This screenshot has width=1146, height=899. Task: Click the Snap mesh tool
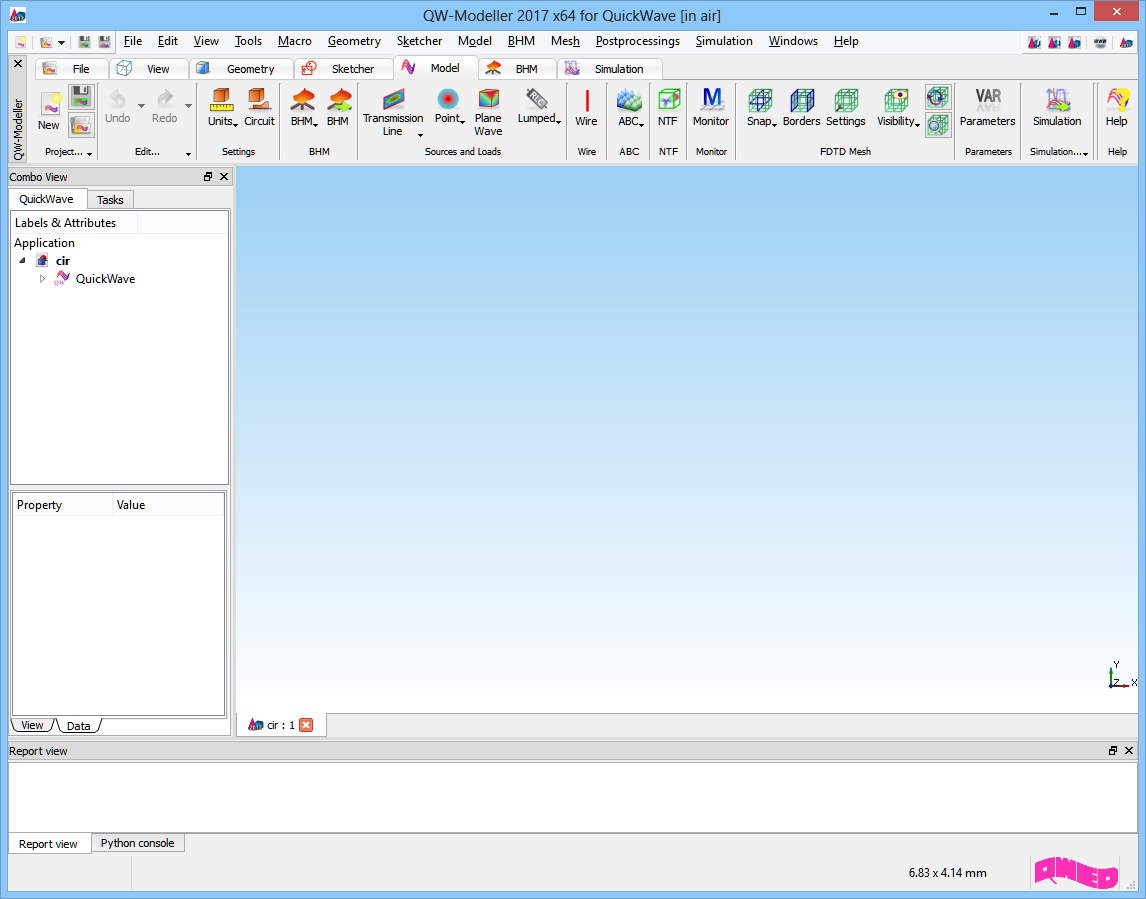click(x=760, y=107)
